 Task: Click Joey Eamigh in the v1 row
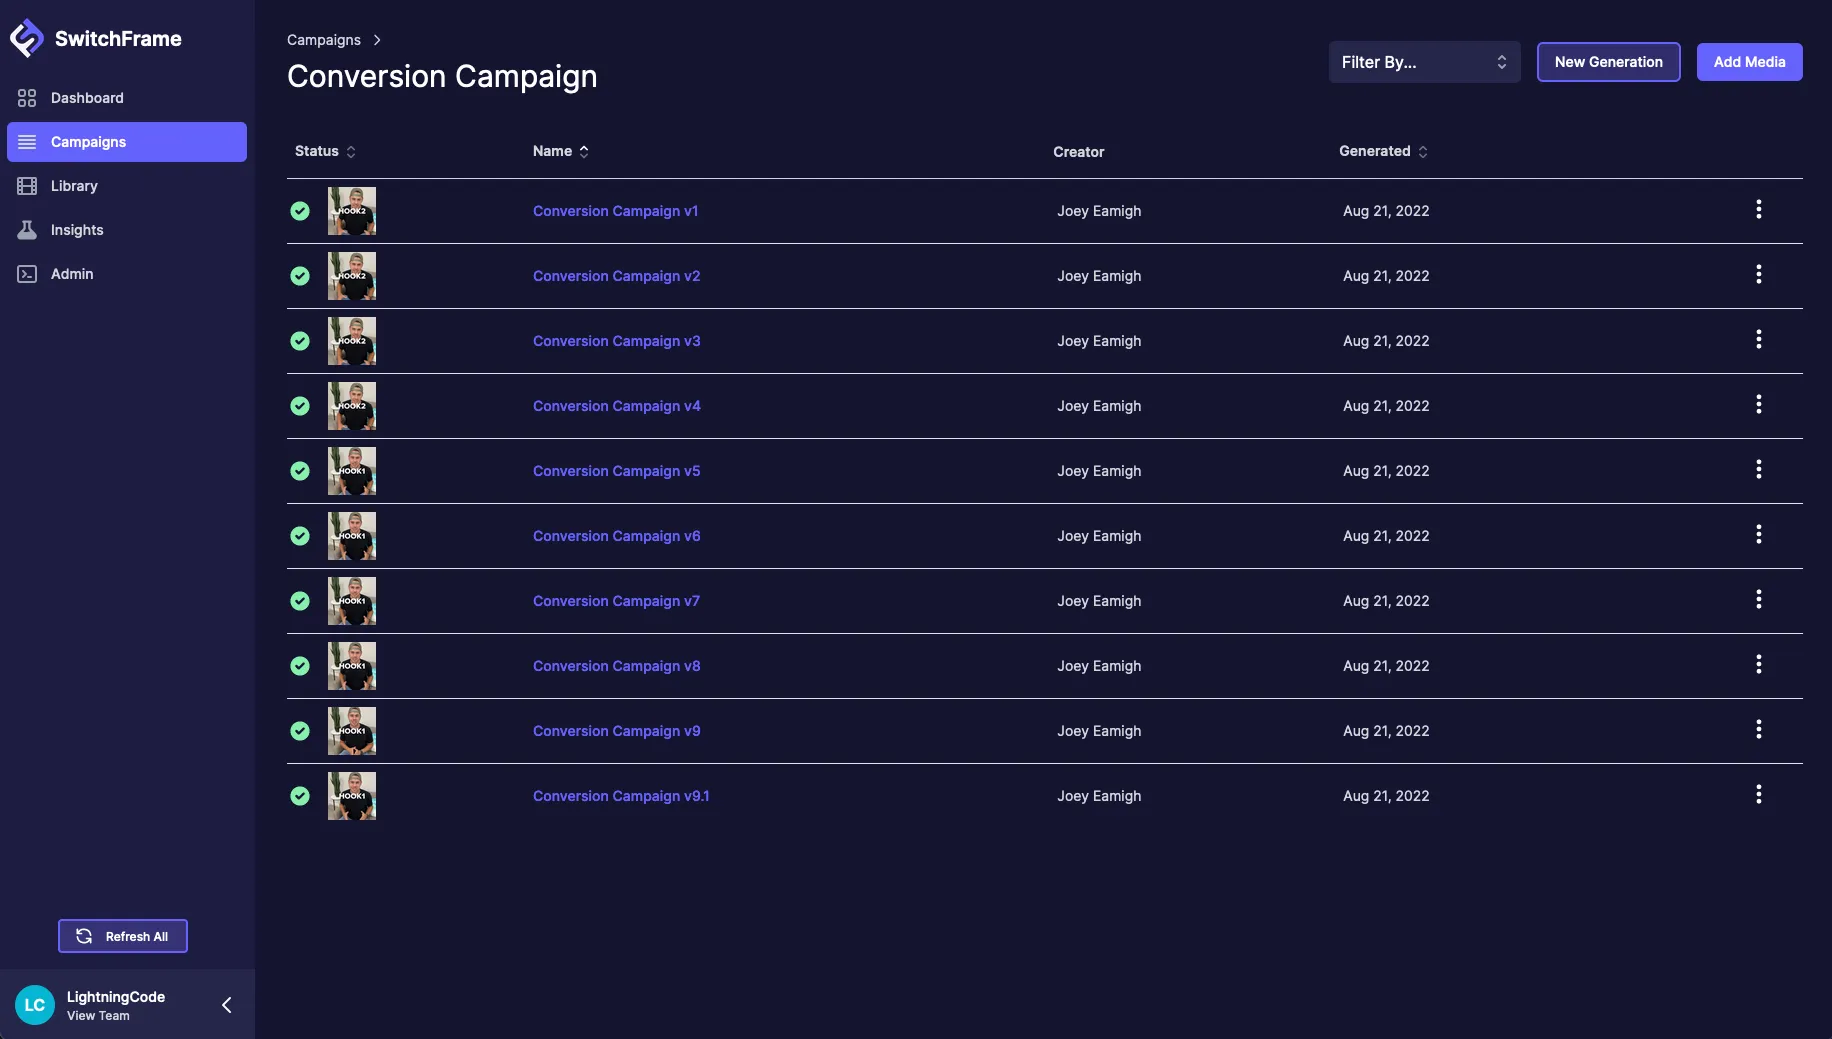tap(1099, 211)
